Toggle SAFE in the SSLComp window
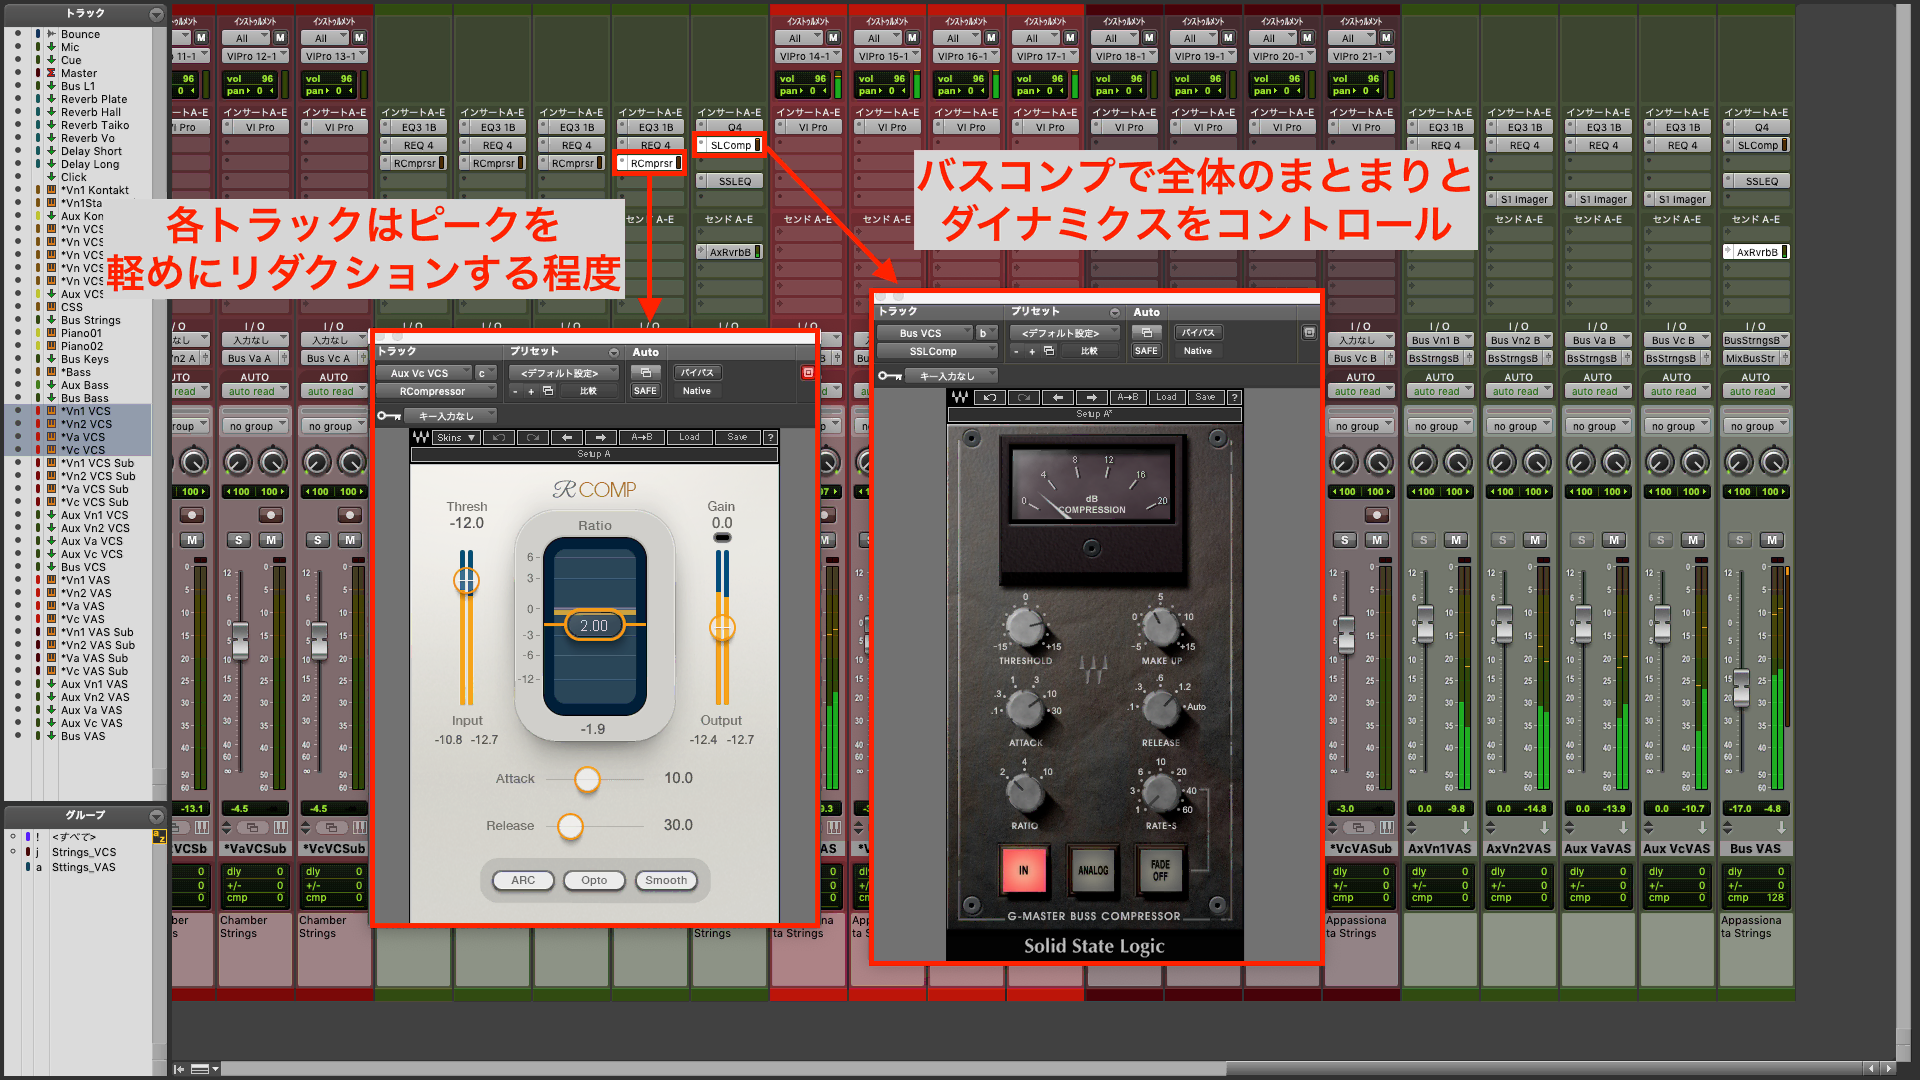The image size is (1920, 1080). (1146, 351)
